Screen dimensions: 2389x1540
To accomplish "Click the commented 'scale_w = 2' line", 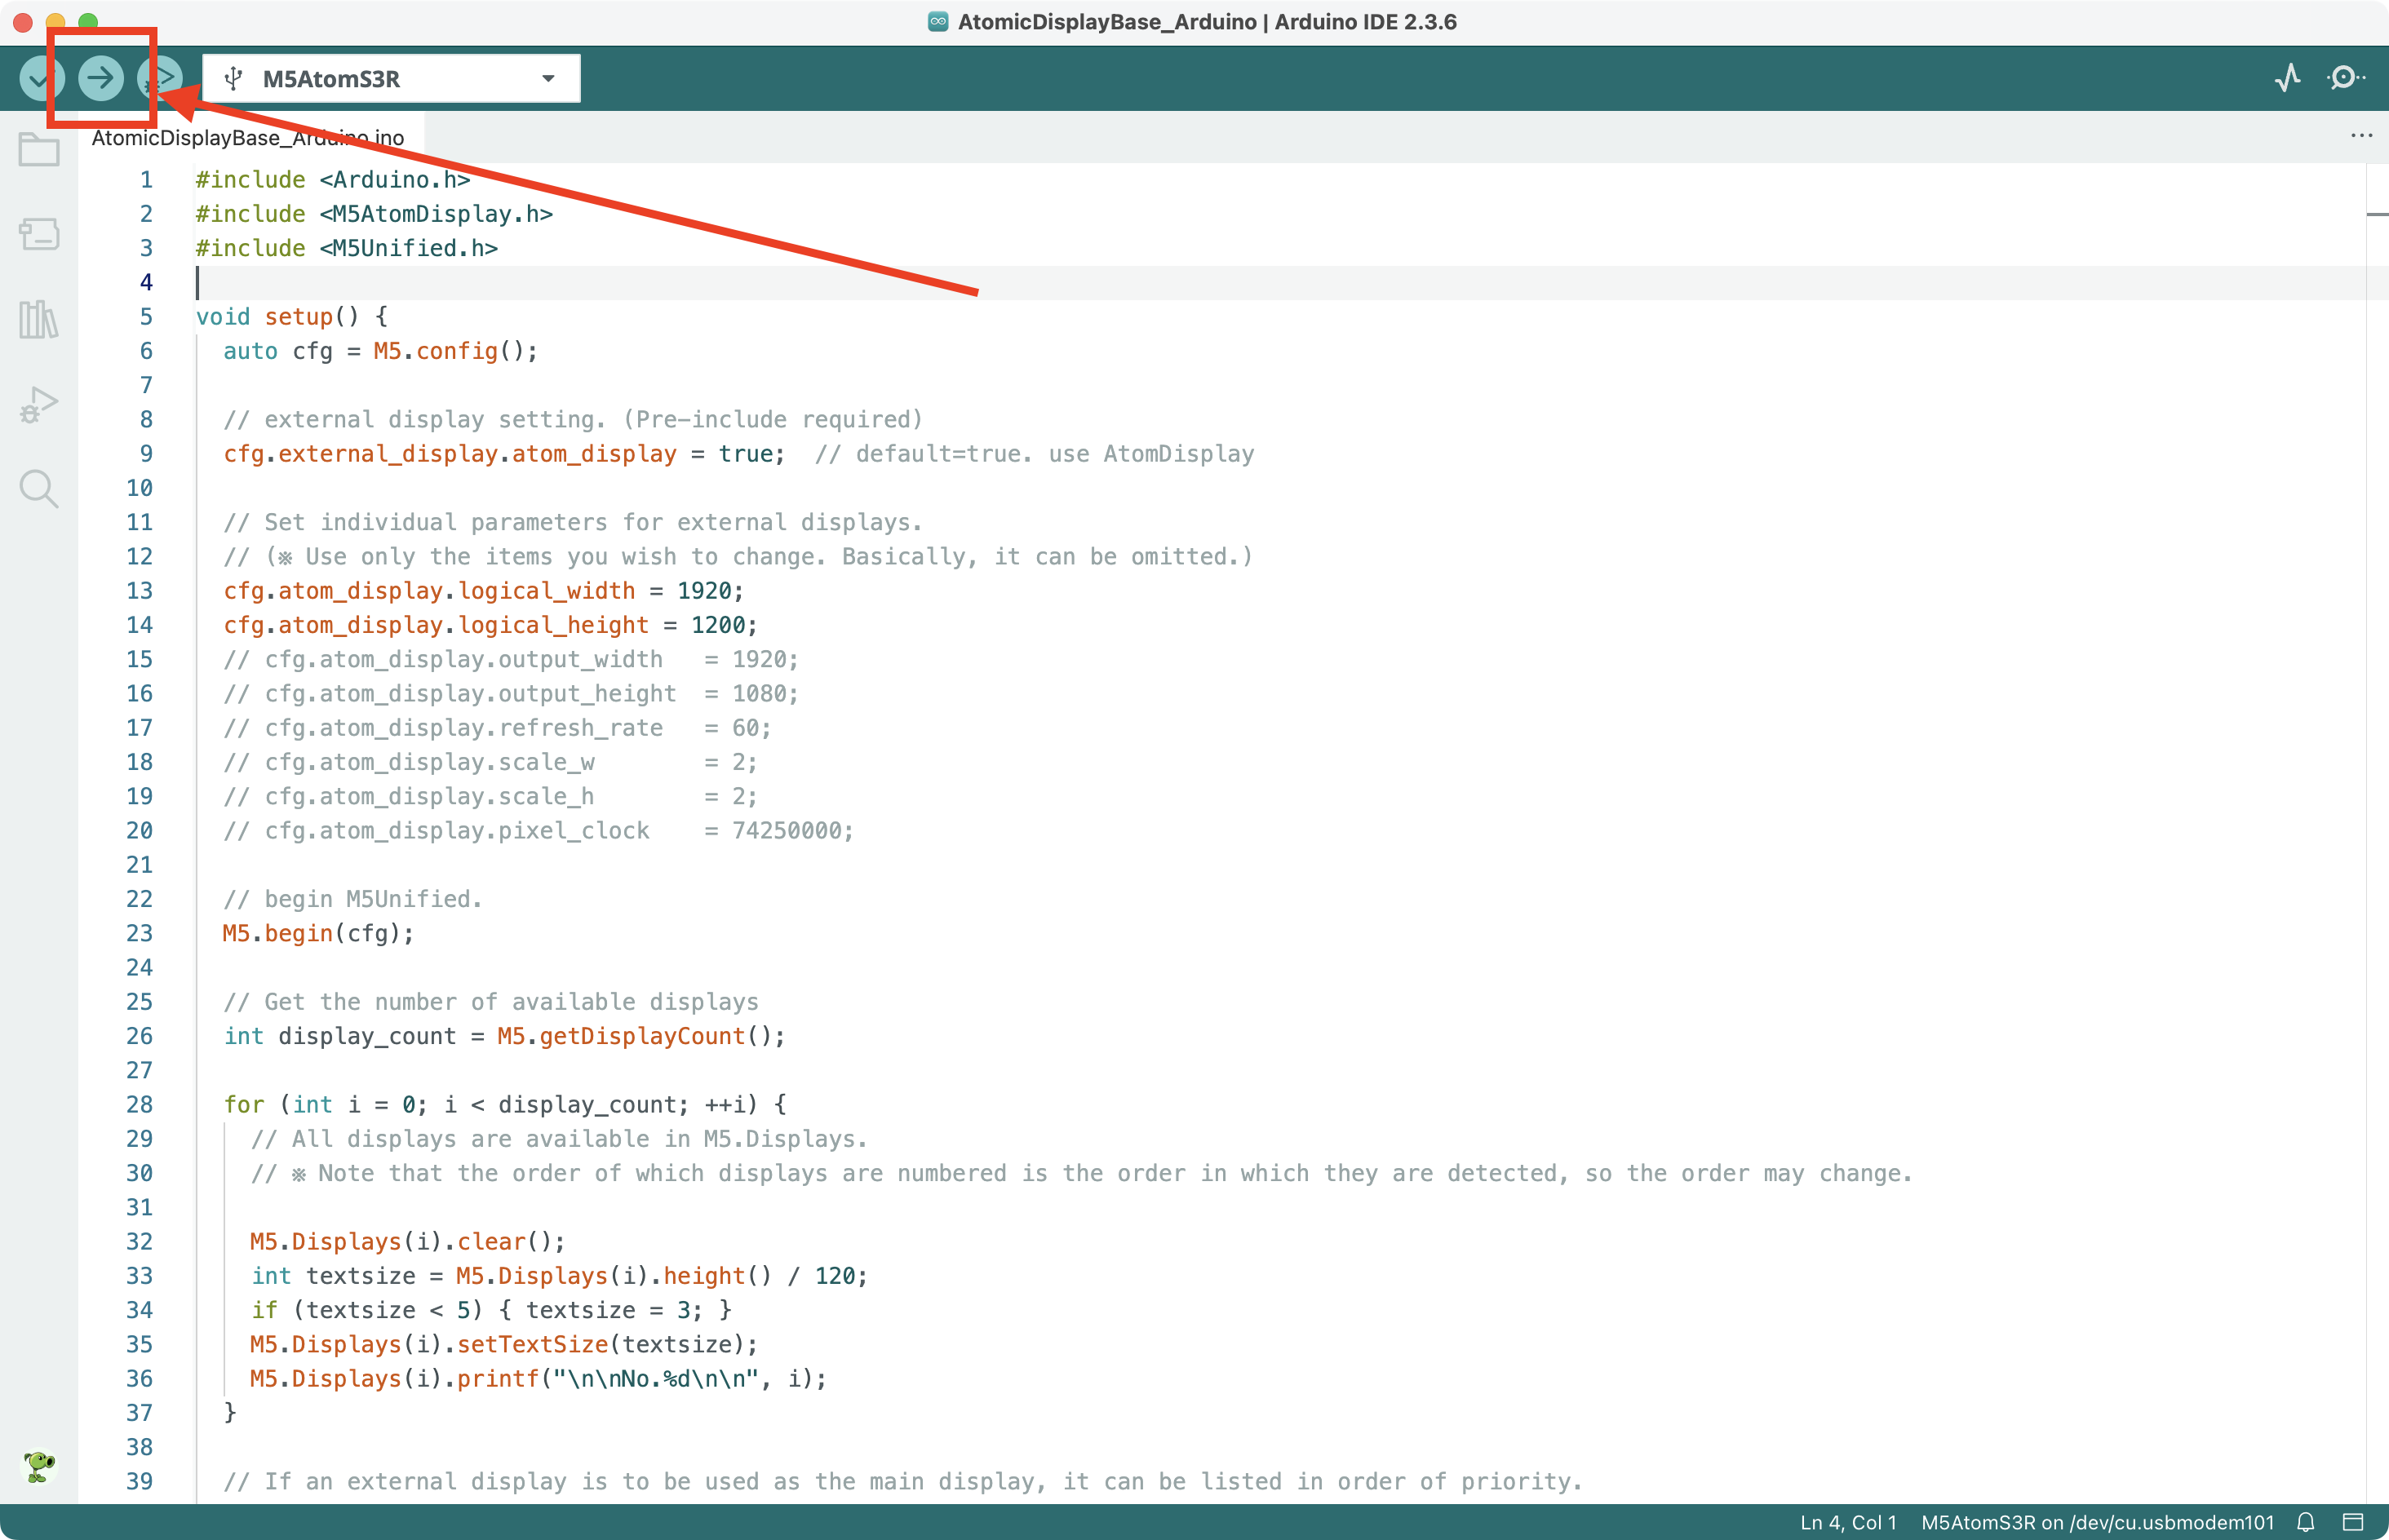I will point(490,762).
